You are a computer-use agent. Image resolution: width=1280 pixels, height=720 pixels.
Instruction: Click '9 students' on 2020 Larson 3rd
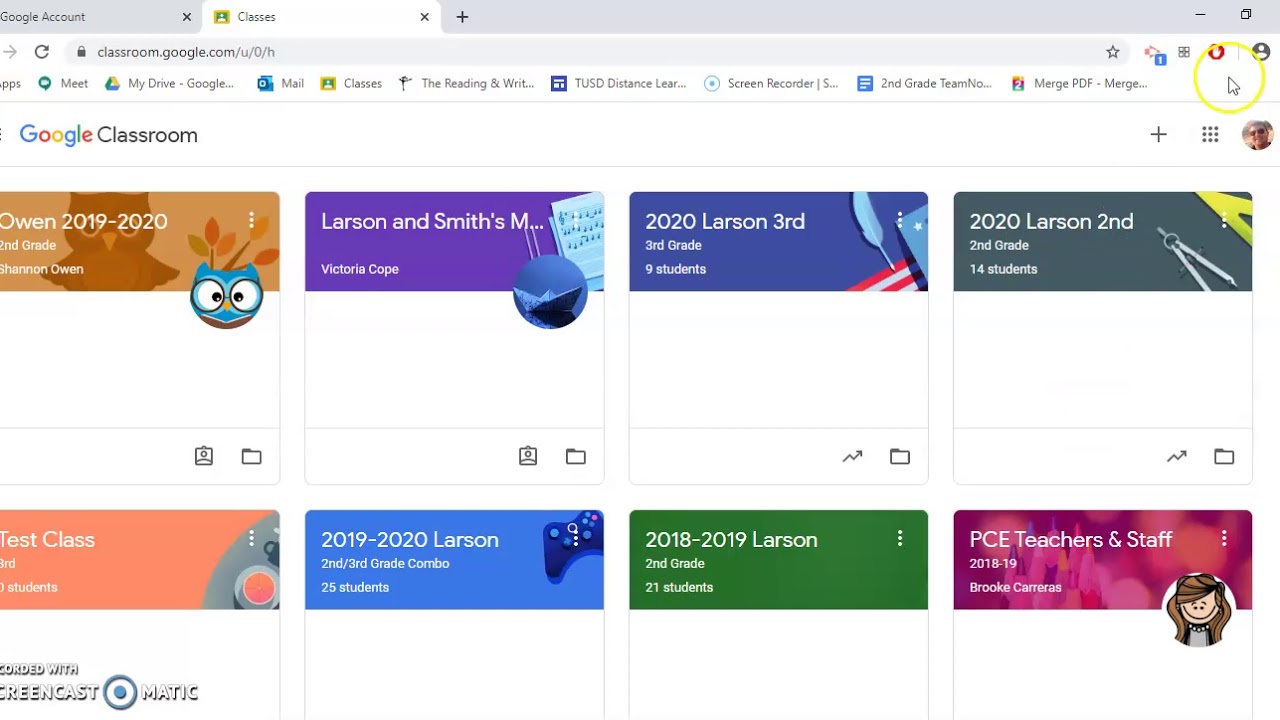tap(675, 269)
